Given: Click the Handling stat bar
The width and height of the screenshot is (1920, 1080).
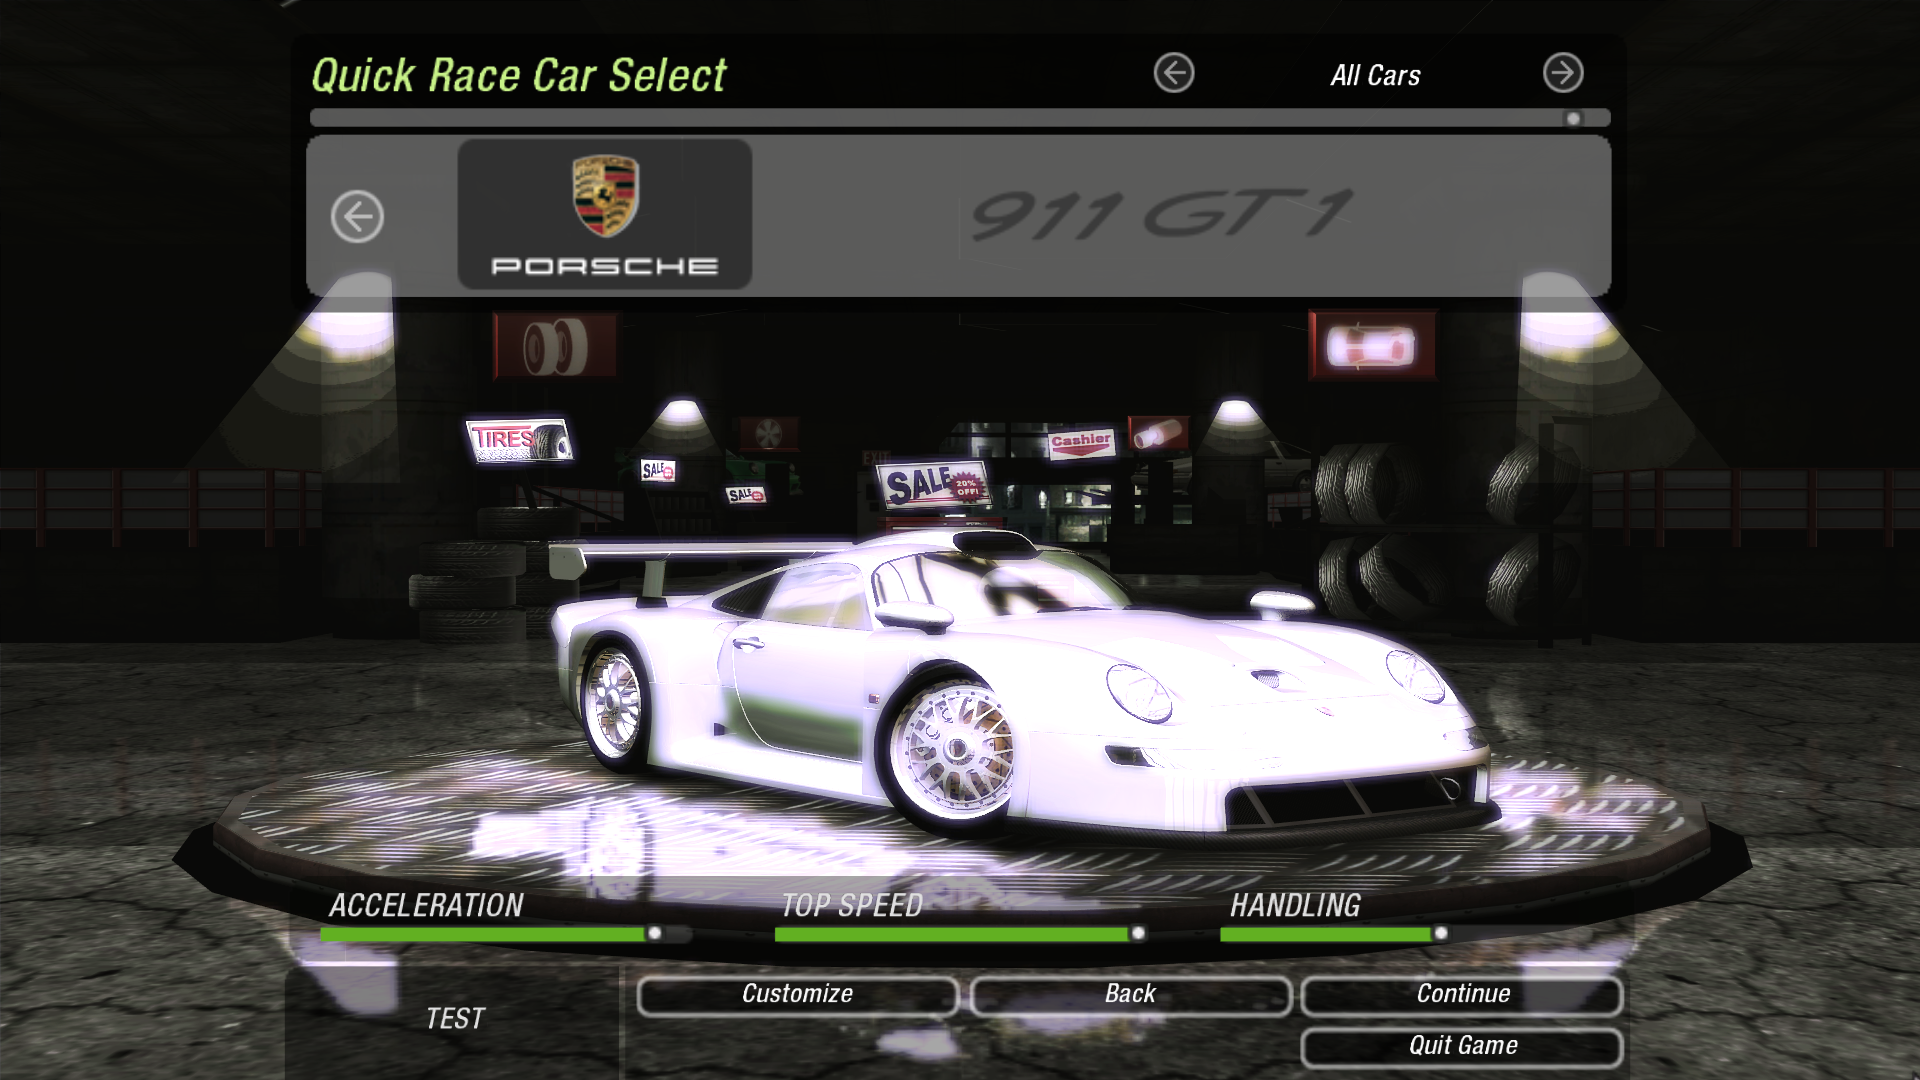Looking at the screenshot, I should 1405,934.
